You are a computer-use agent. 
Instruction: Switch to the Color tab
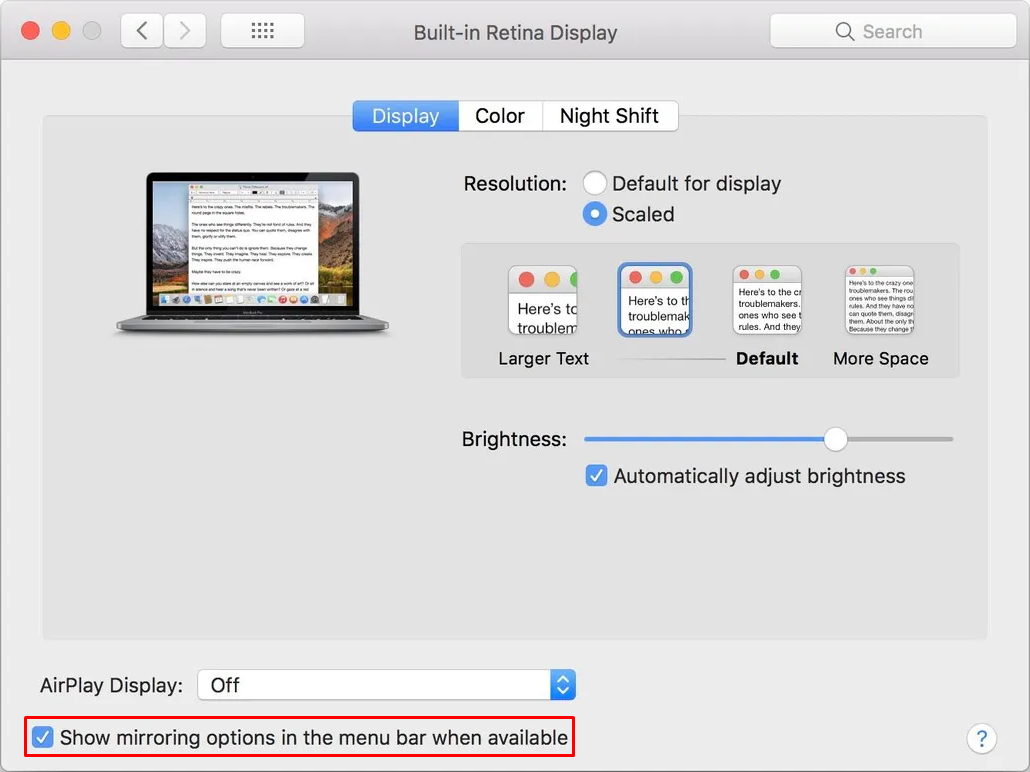coord(500,116)
